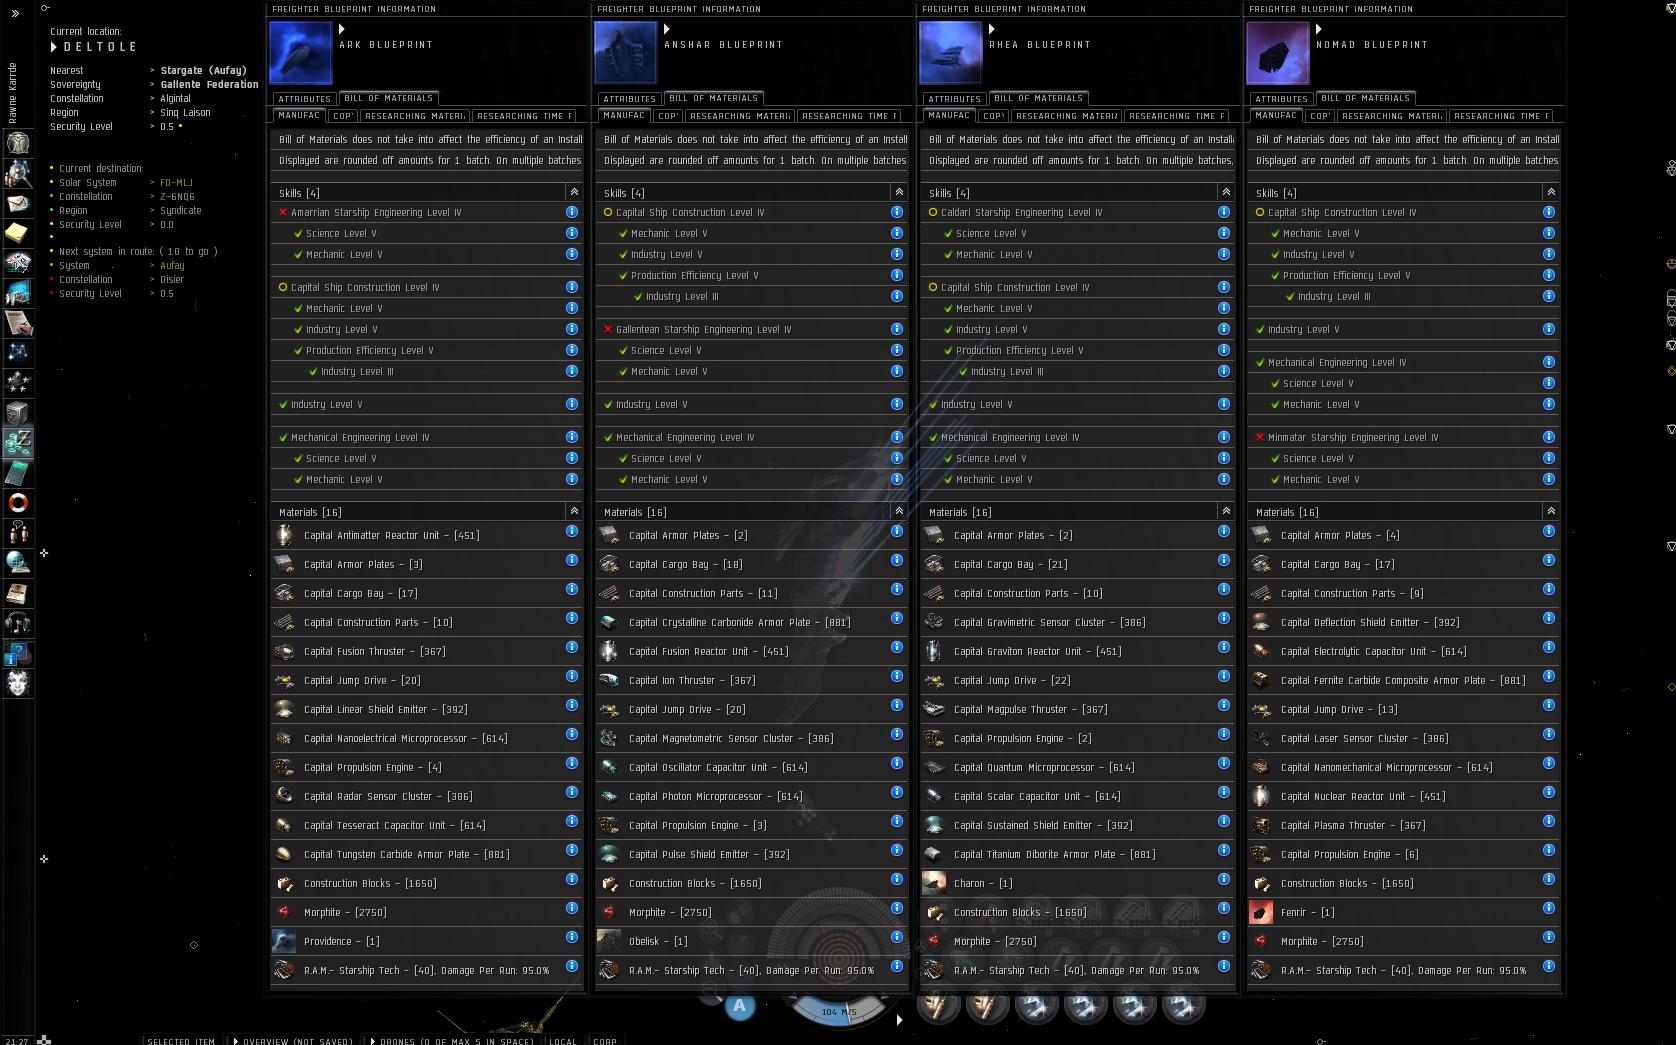Select Bill of Materials tab in Nomad panel
1676x1045 pixels.
1364,98
